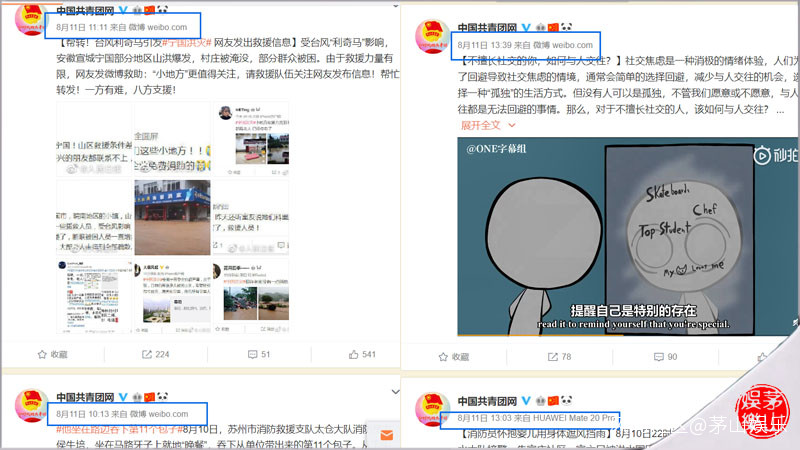
Task: Play the @ONE字幕组 social anxiety video
Action: click(627, 236)
